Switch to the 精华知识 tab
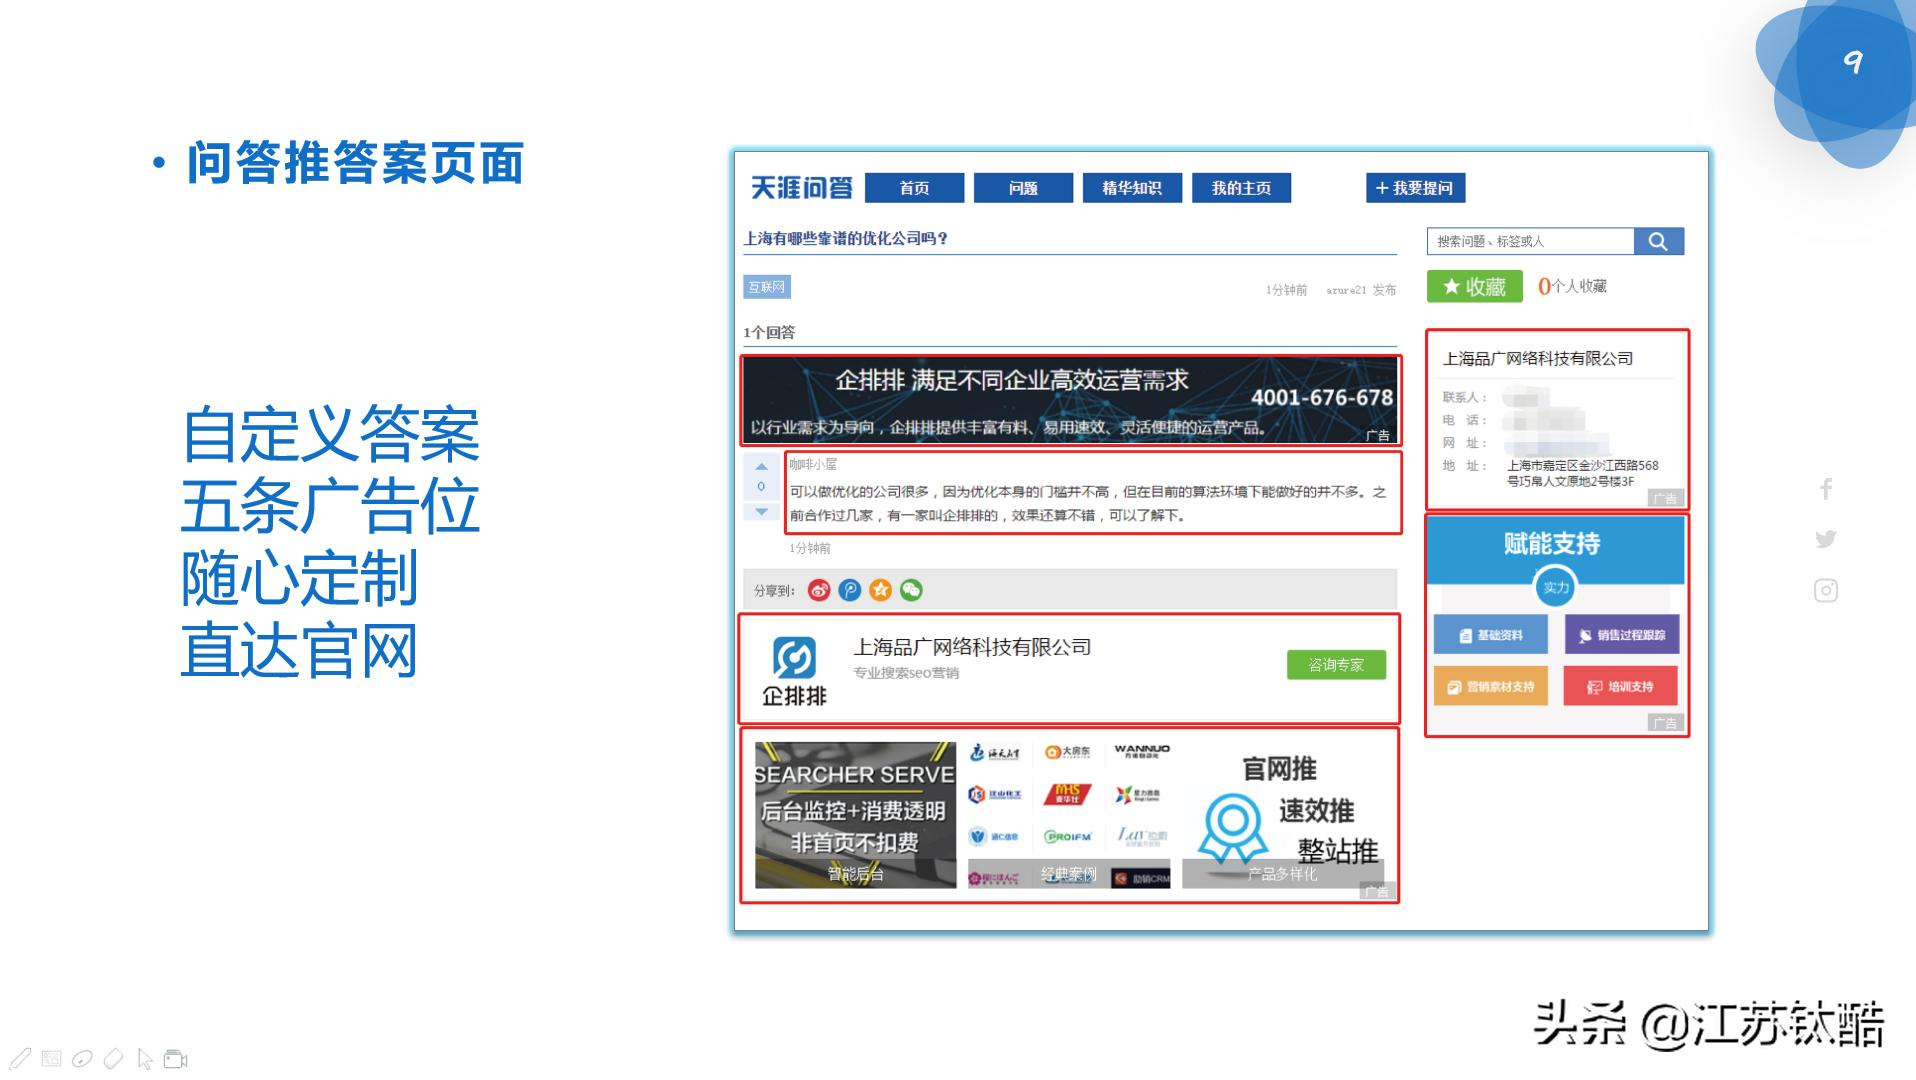Screen dimensions: 1916x1080 click(1131, 188)
